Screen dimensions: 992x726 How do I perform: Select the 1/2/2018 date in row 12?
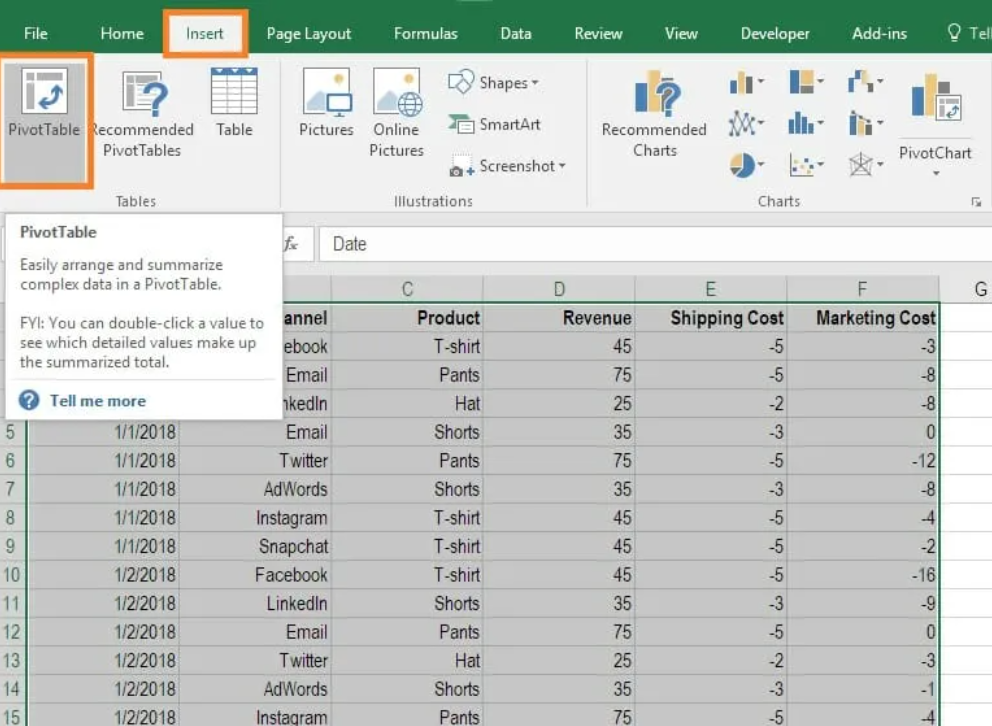[103, 632]
